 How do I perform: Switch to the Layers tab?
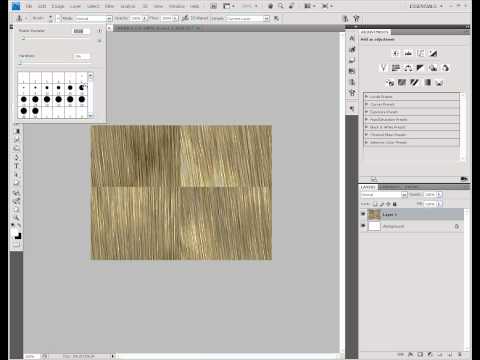tap(368, 187)
